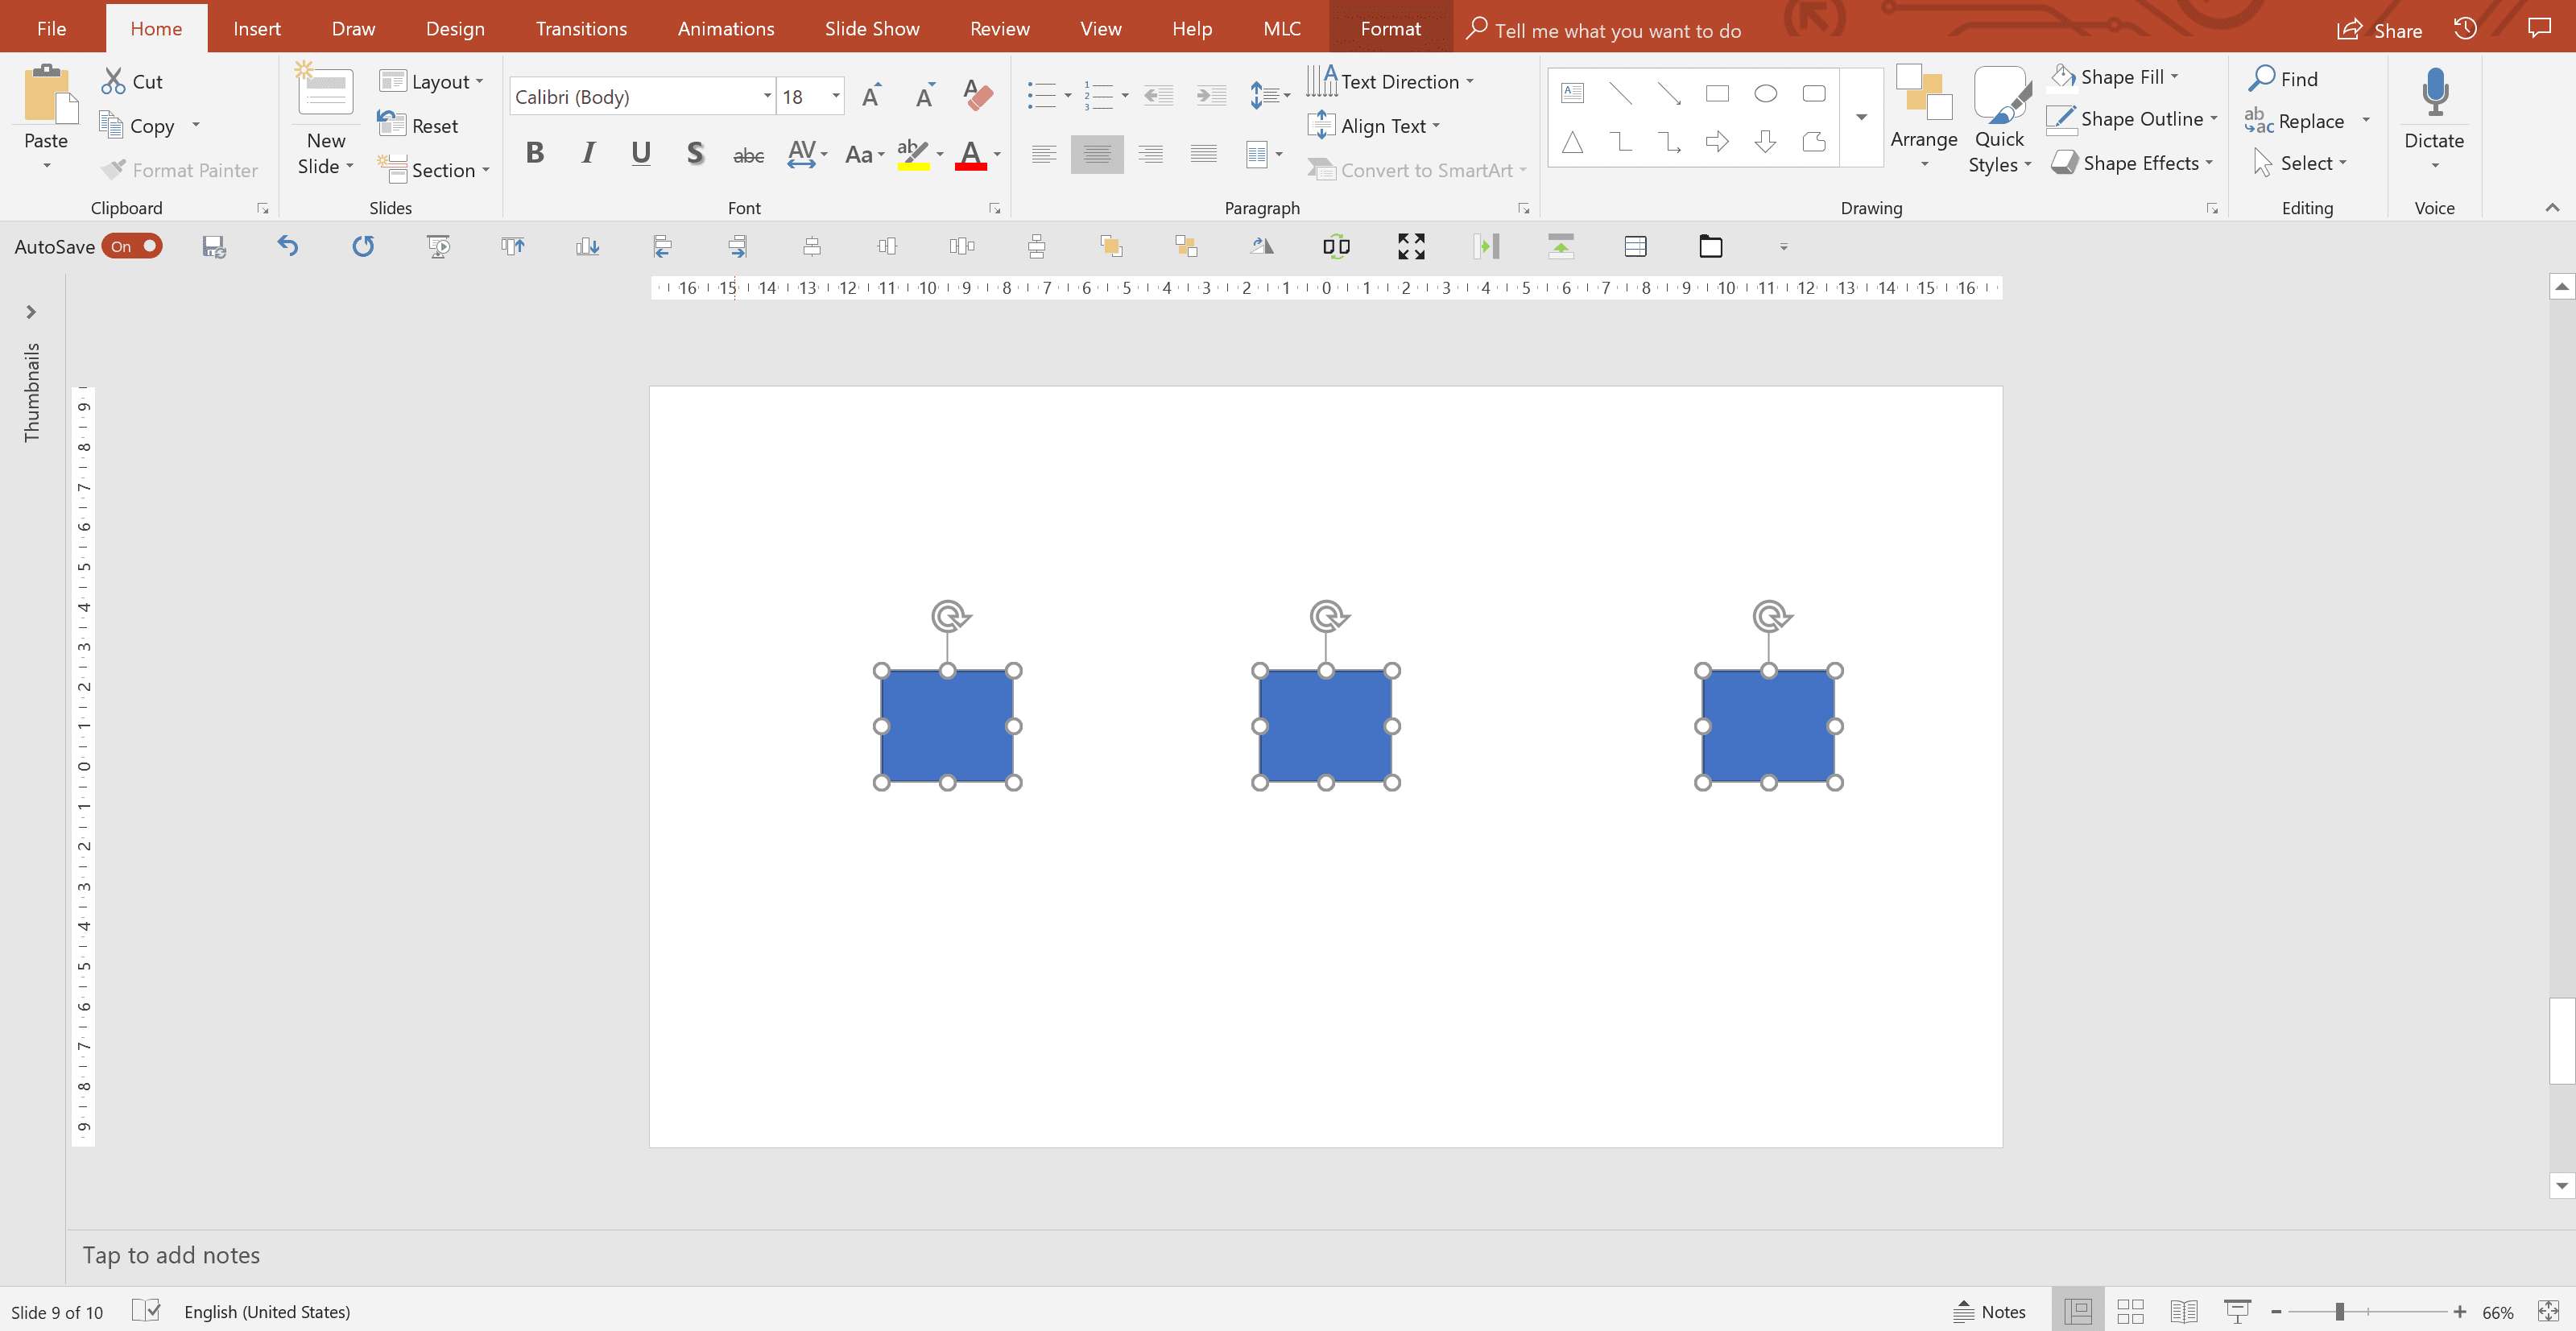Open Shape Fill dropdown

(2115, 76)
